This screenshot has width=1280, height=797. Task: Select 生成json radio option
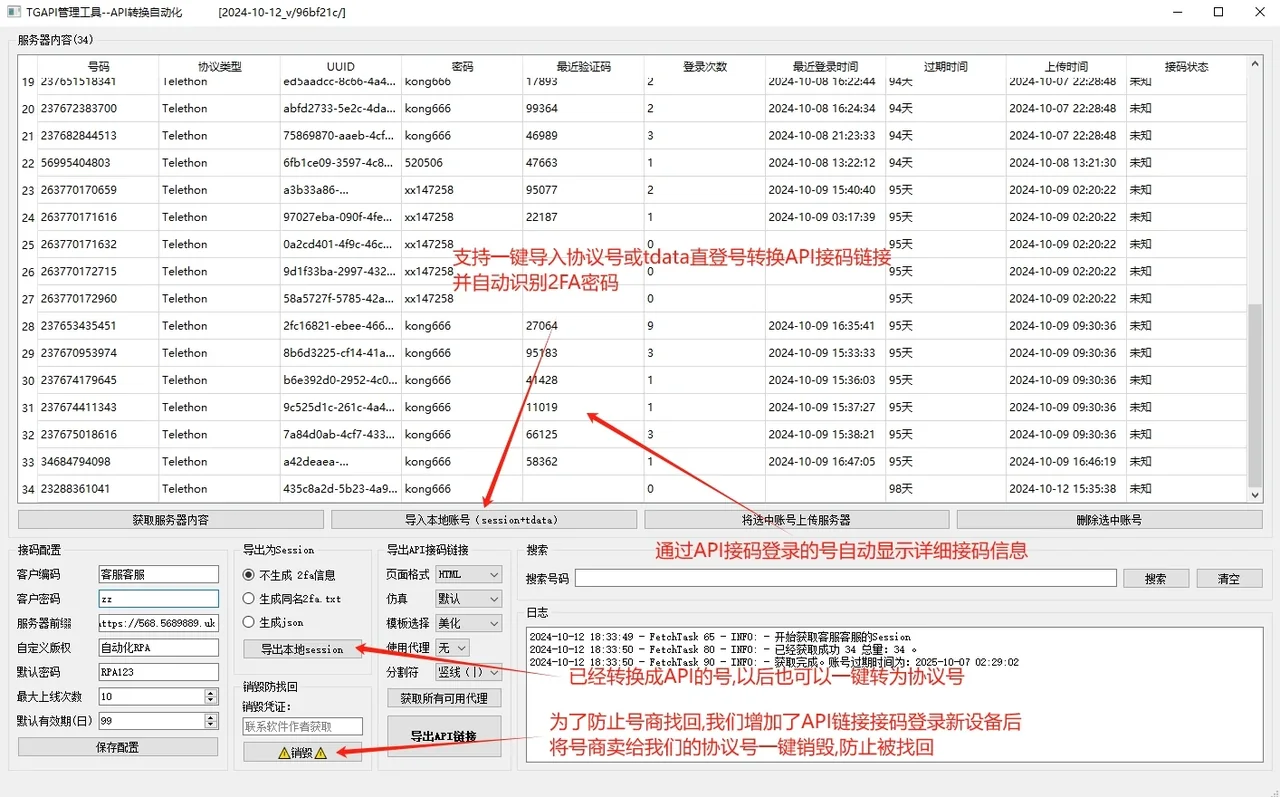click(273, 622)
